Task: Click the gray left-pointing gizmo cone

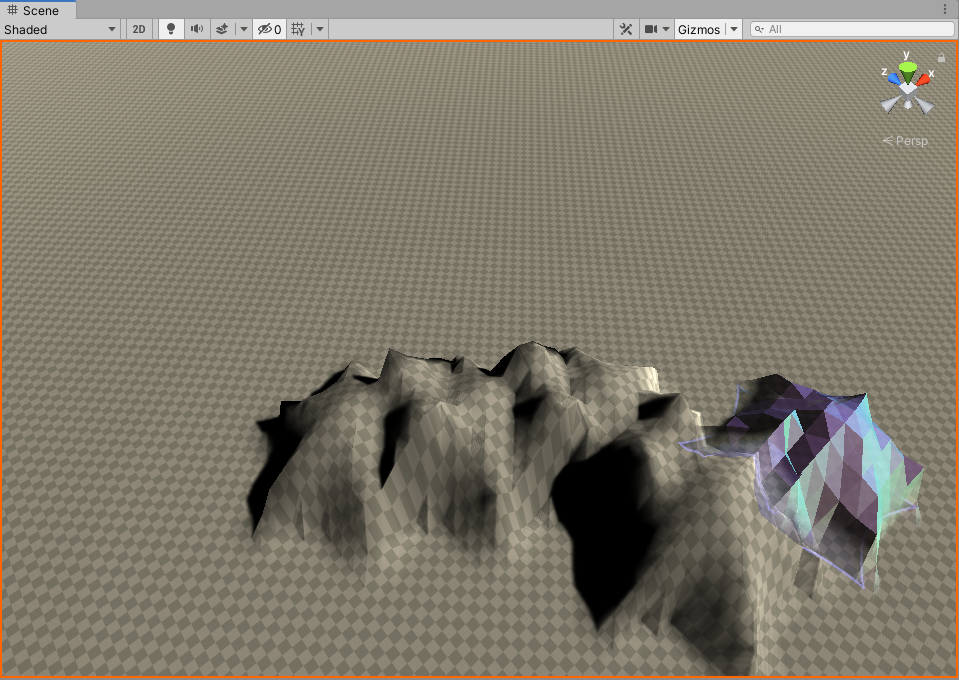Action: [x=890, y=105]
